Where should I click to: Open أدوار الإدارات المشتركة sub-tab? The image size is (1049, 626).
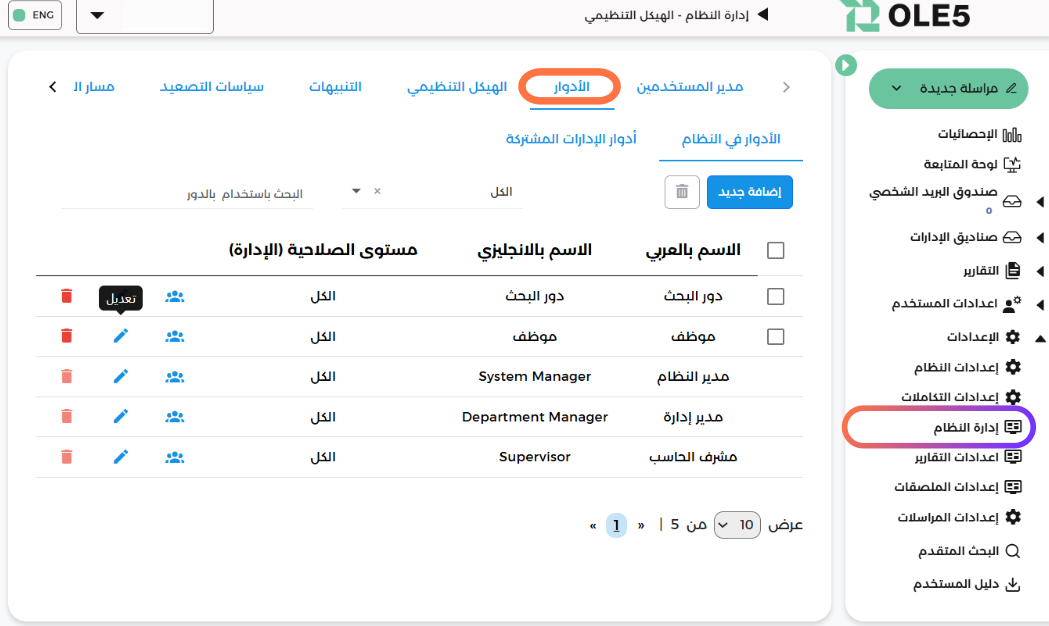pyautogui.click(x=571, y=139)
